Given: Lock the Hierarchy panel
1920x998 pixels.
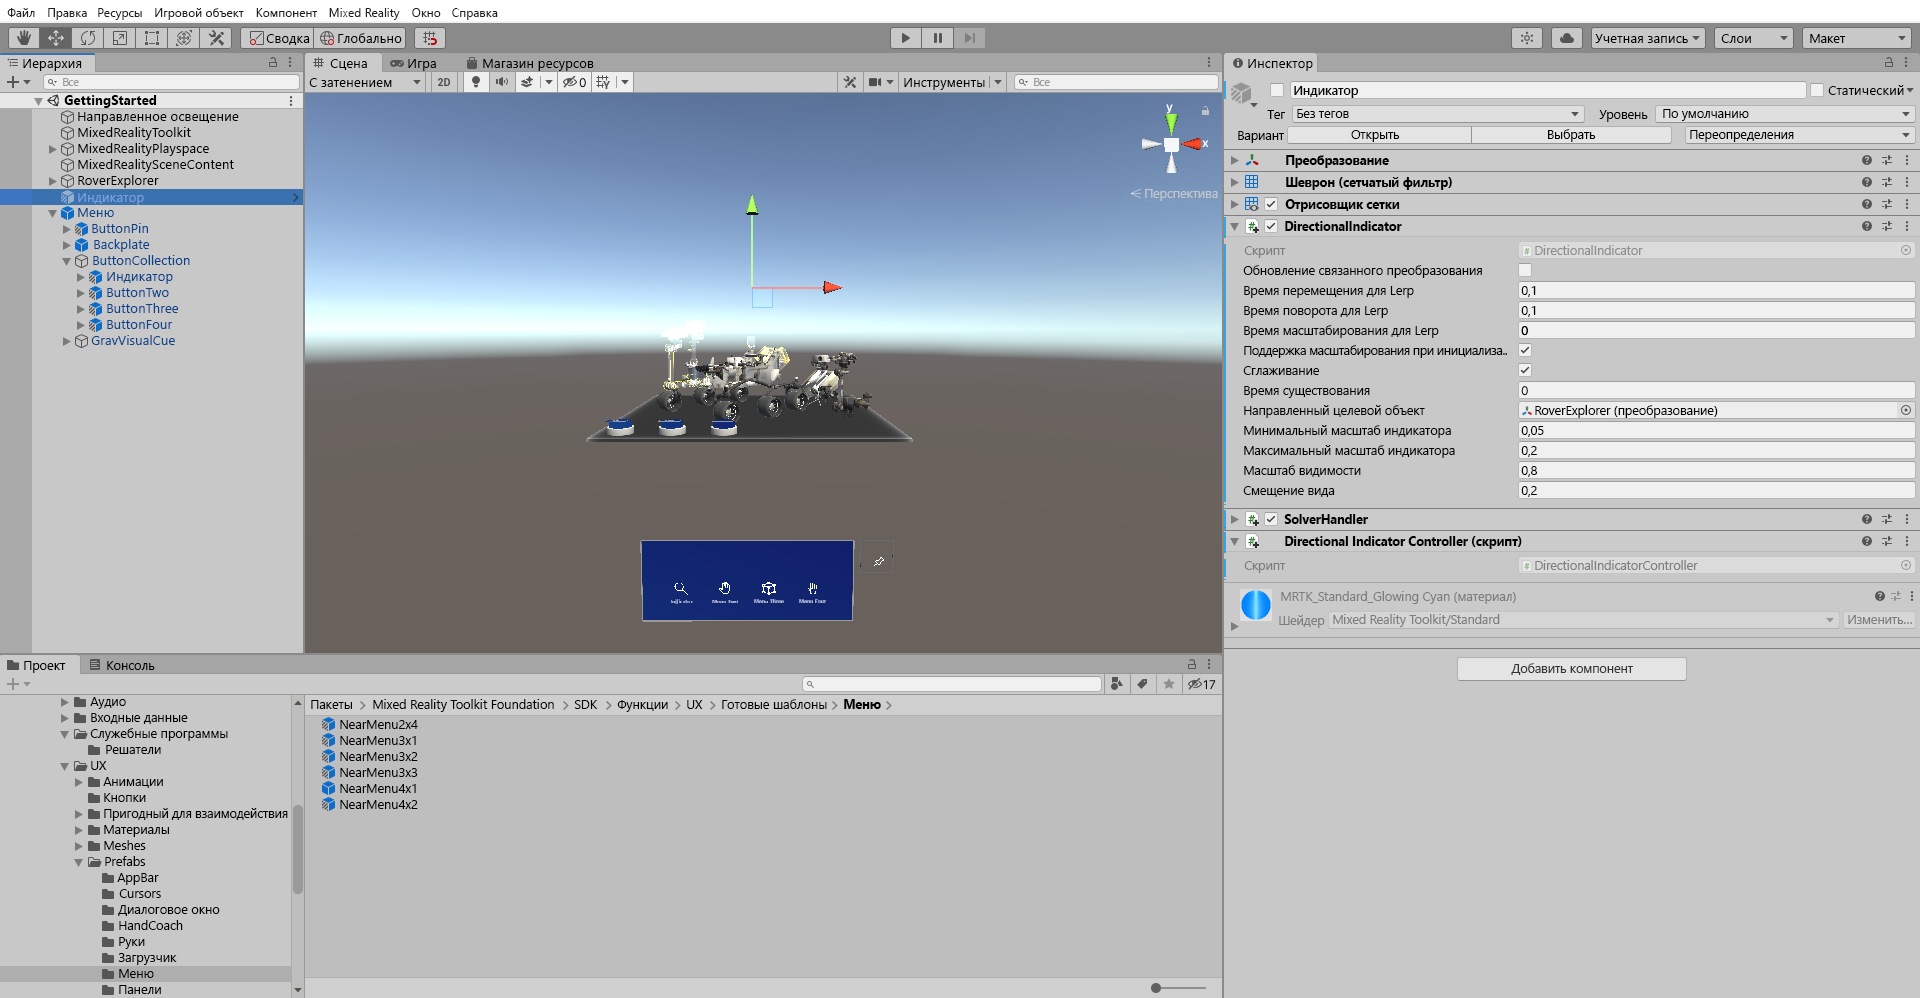Looking at the screenshot, I should tap(273, 62).
